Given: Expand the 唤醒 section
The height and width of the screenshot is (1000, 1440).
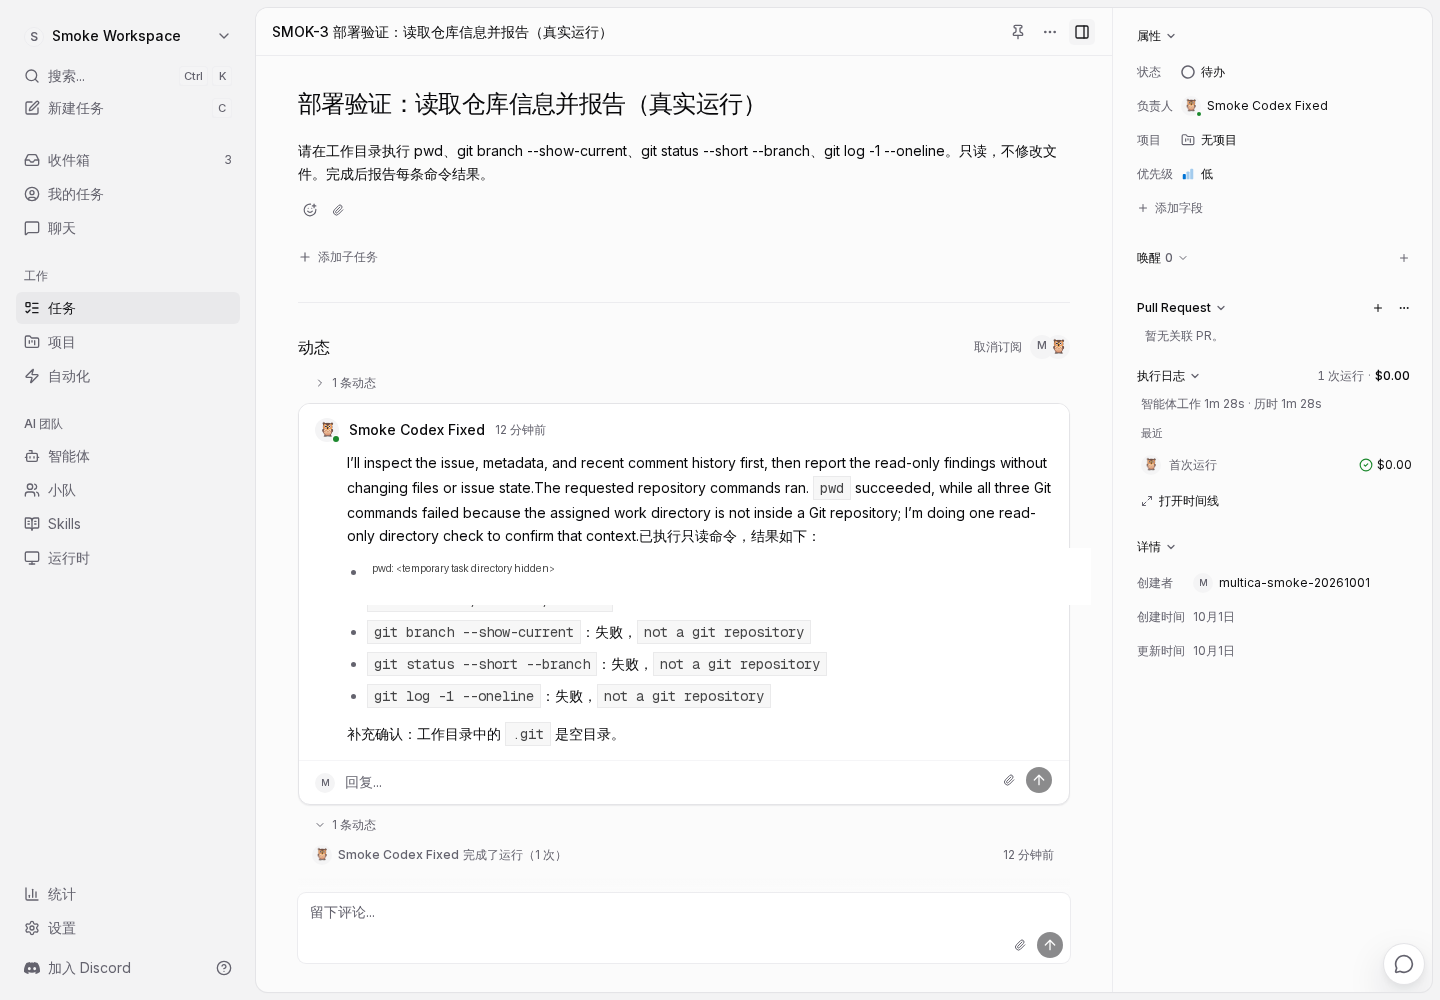Looking at the screenshot, I should click(x=1162, y=258).
